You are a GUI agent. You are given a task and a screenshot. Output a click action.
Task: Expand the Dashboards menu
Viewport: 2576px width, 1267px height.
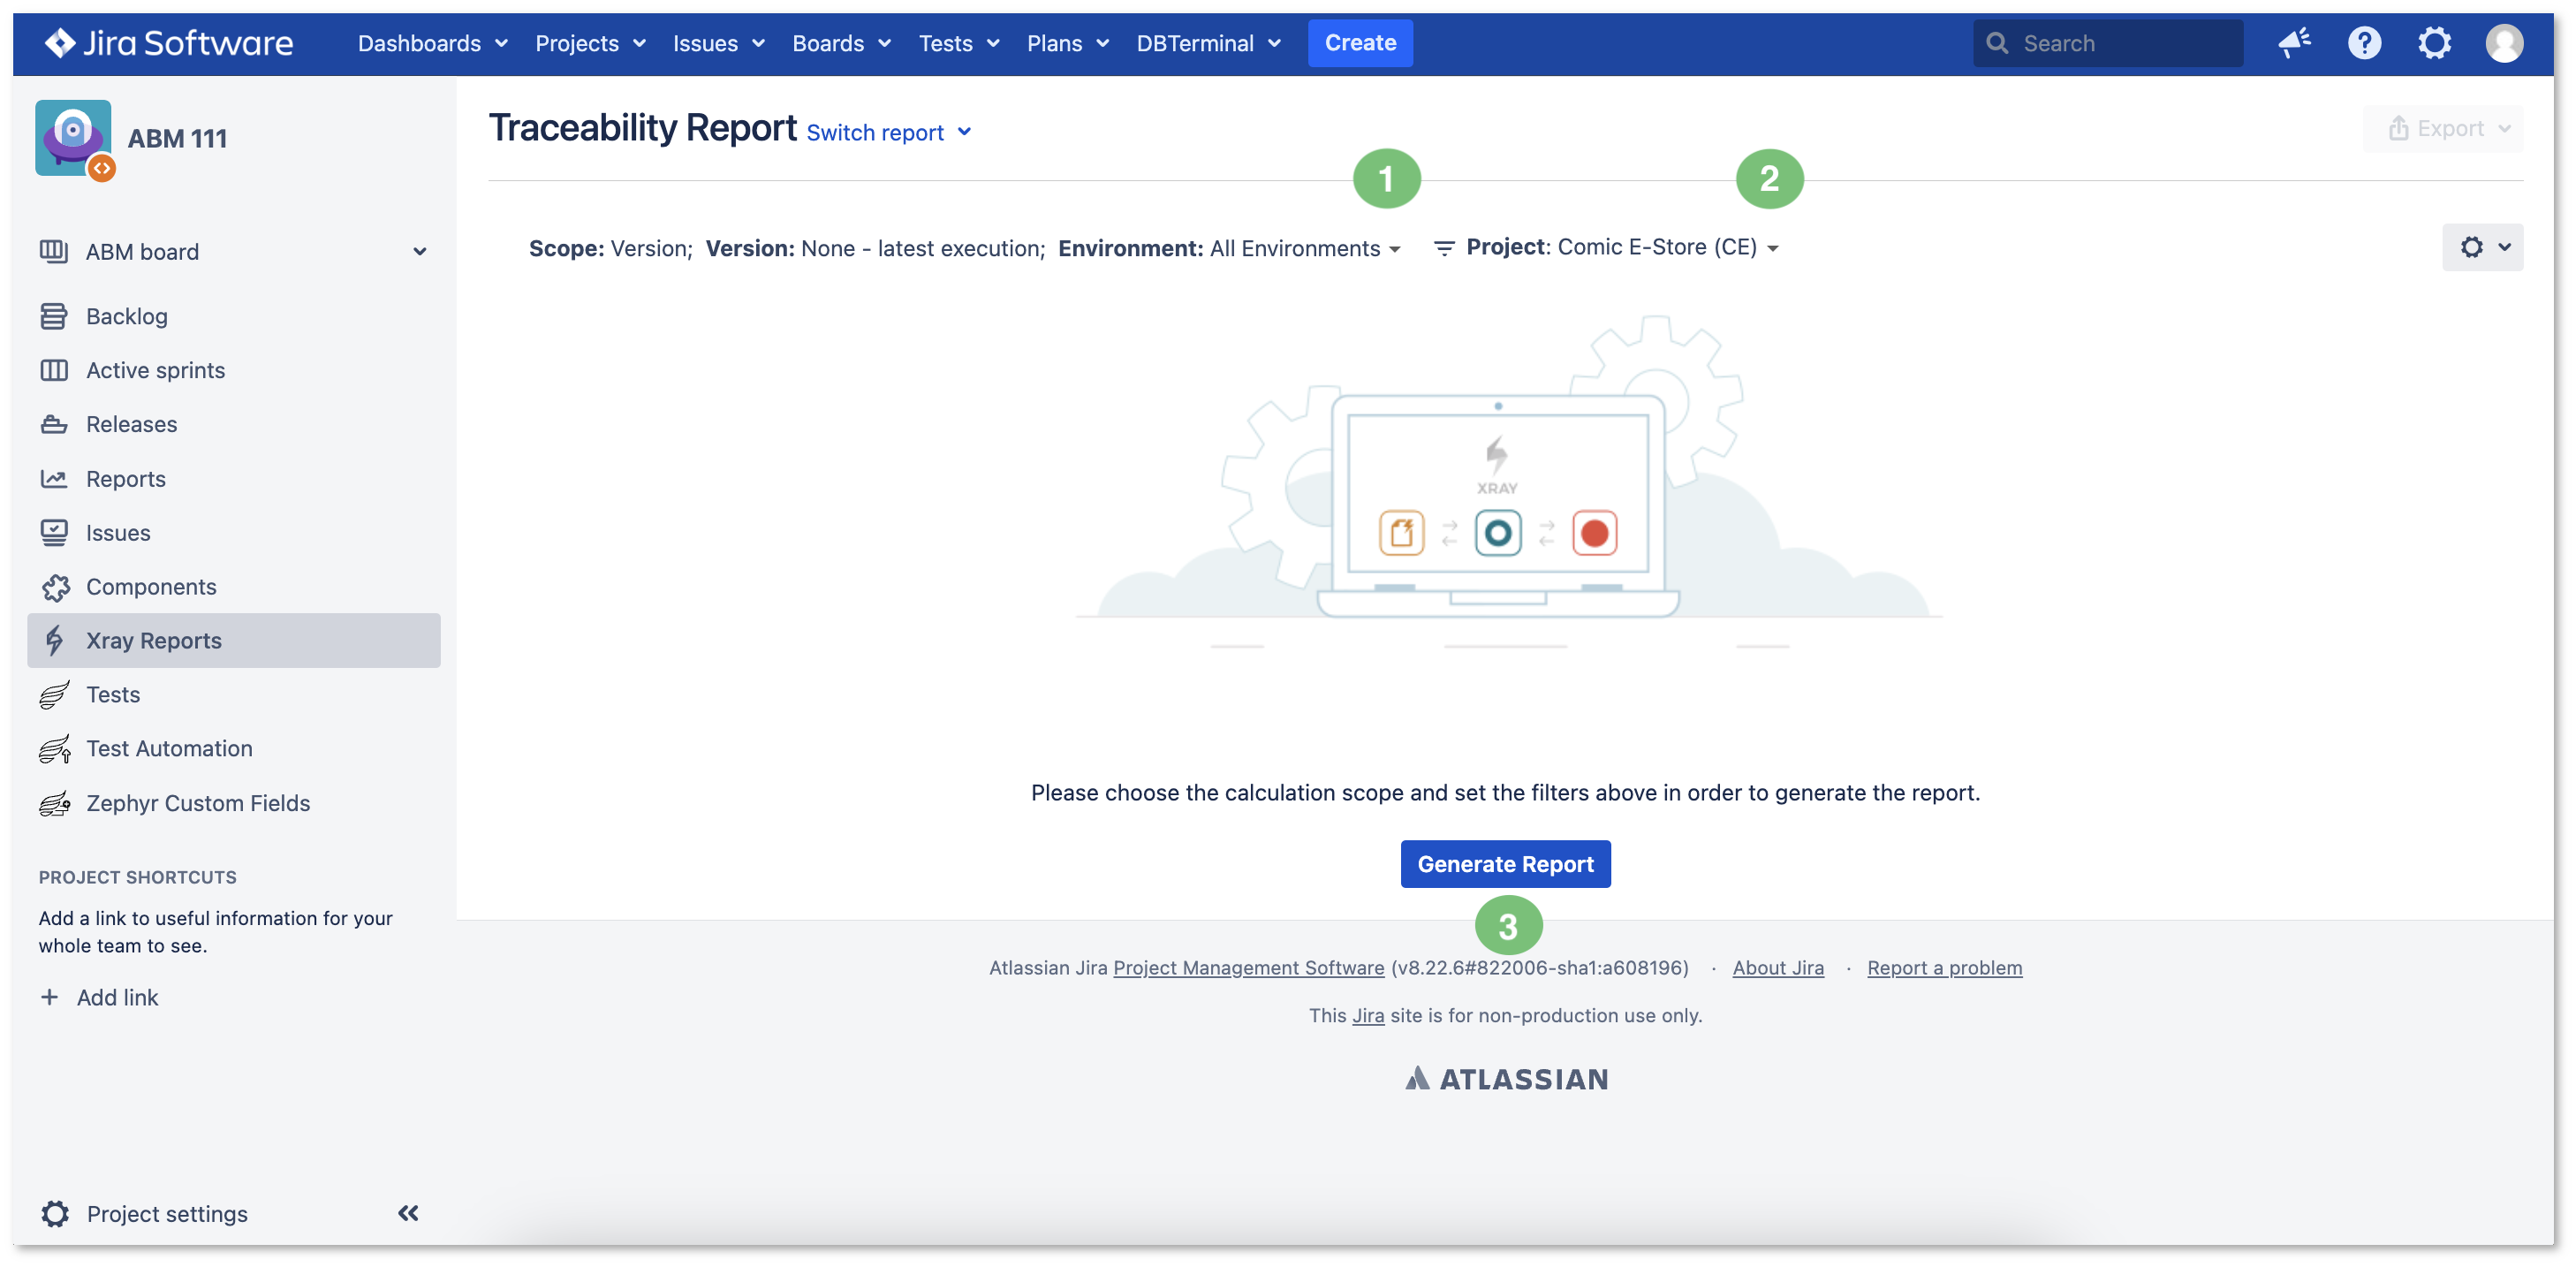coord(433,43)
